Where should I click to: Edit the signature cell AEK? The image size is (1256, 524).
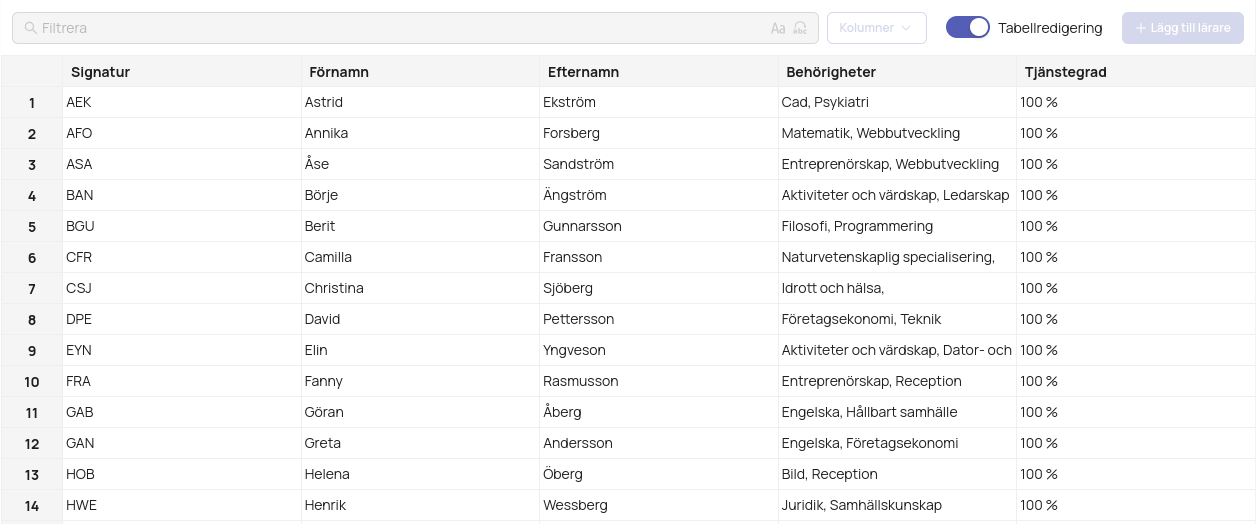[x=181, y=103]
